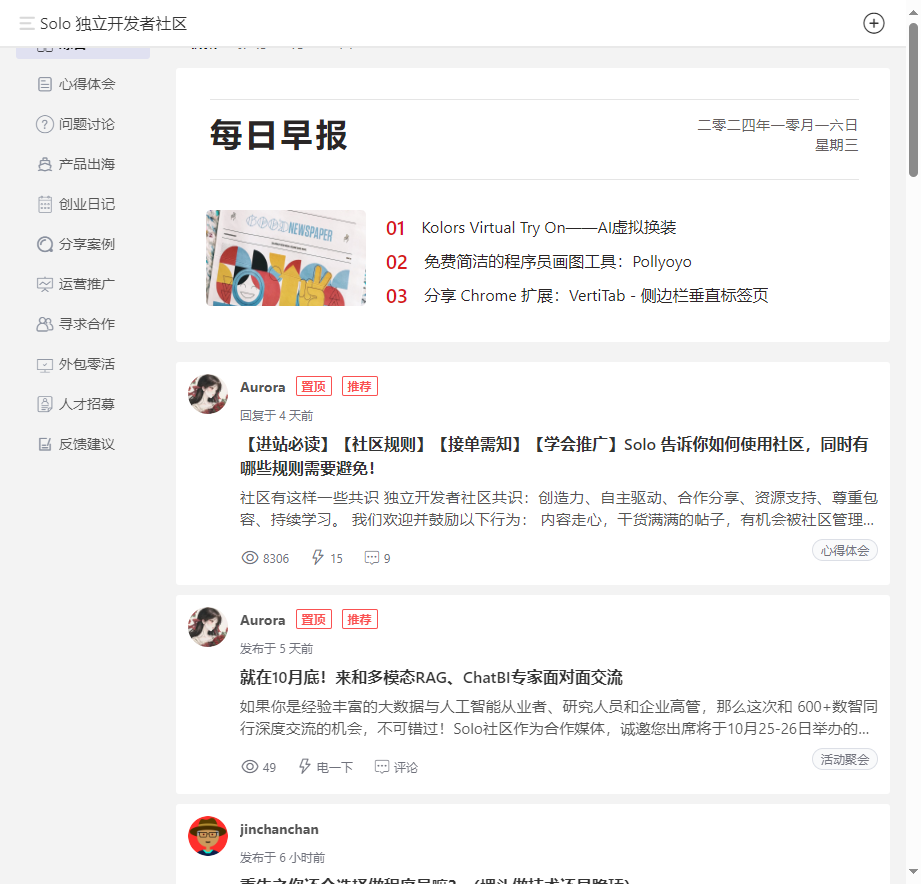Open the hamburger menu icon beside Solo
The width and height of the screenshot is (921, 884).
(26, 23)
